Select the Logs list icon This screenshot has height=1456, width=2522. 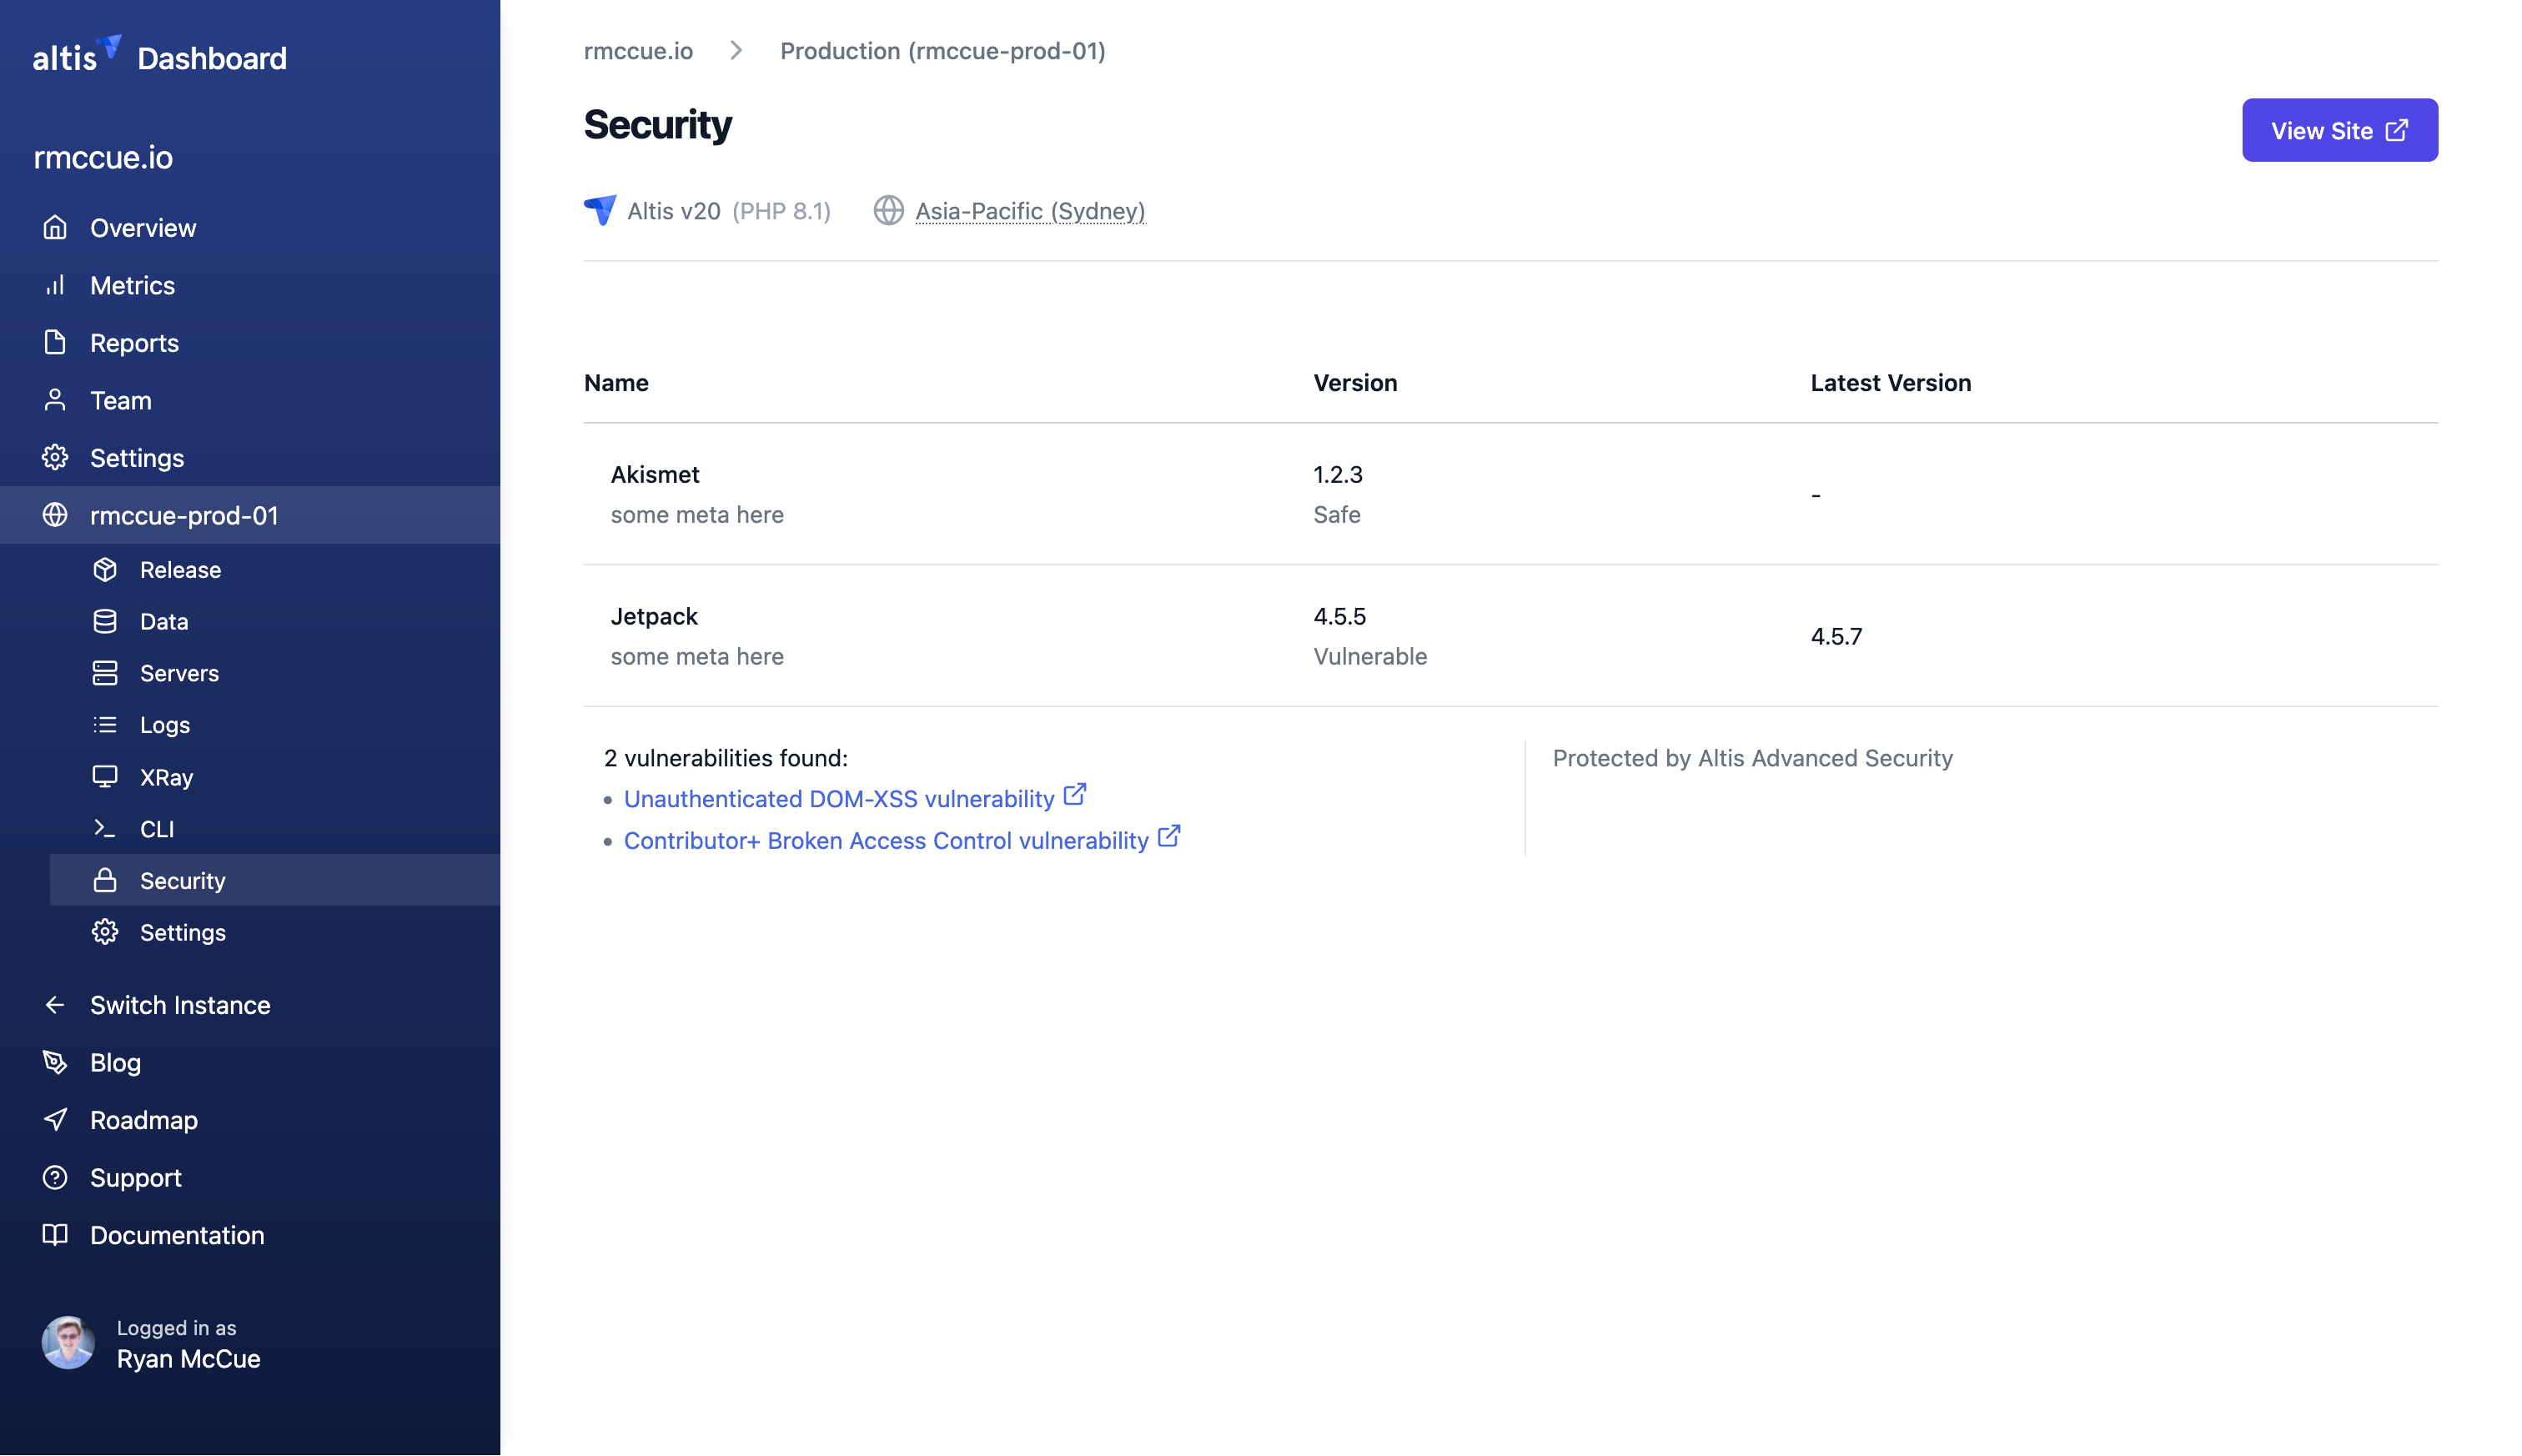pos(106,725)
